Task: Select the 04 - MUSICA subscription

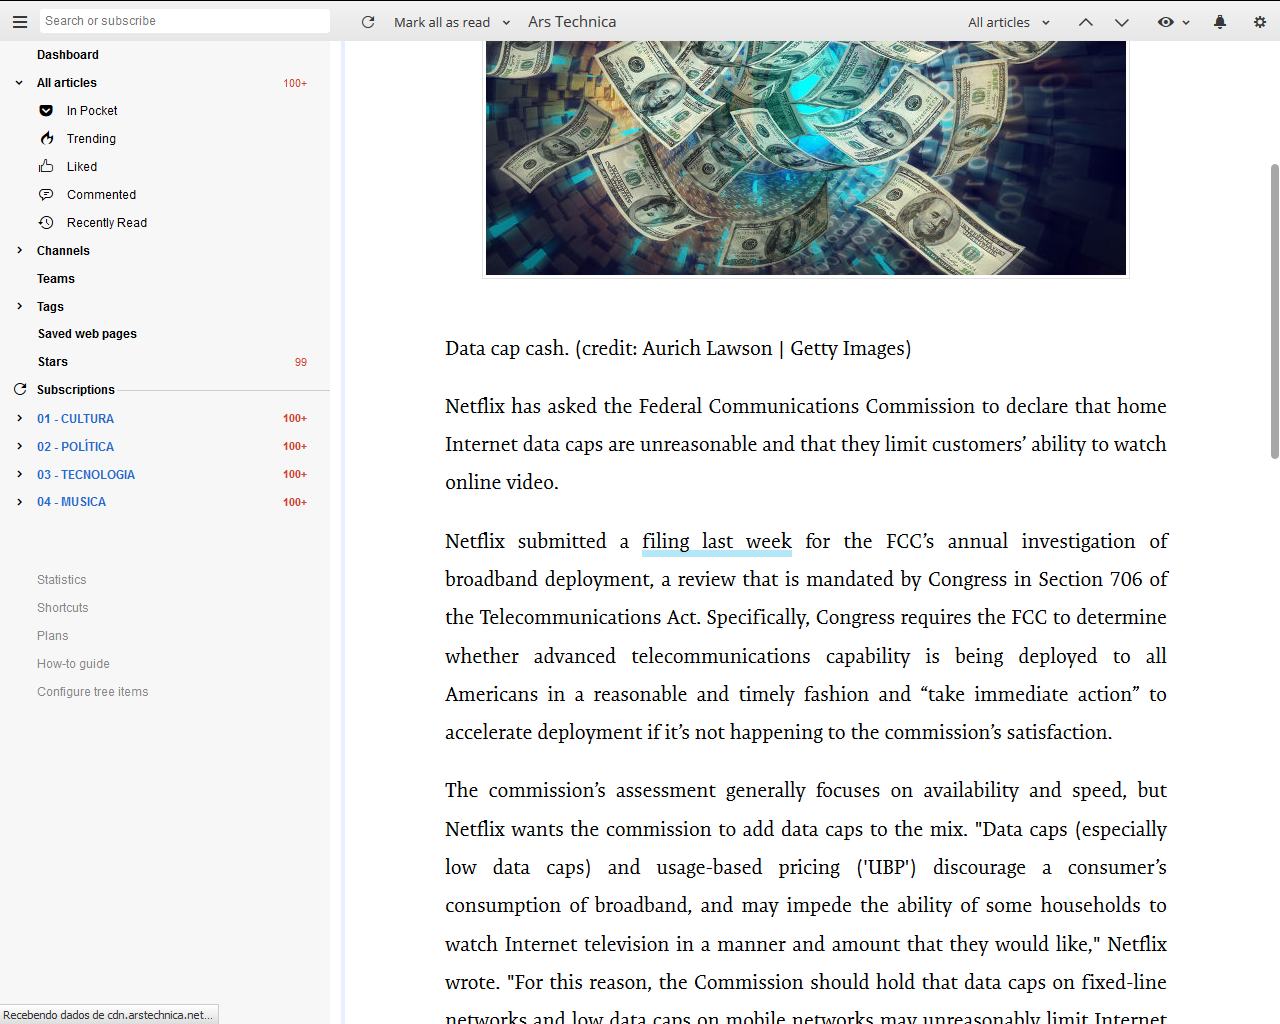Action: pyautogui.click(x=72, y=502)
